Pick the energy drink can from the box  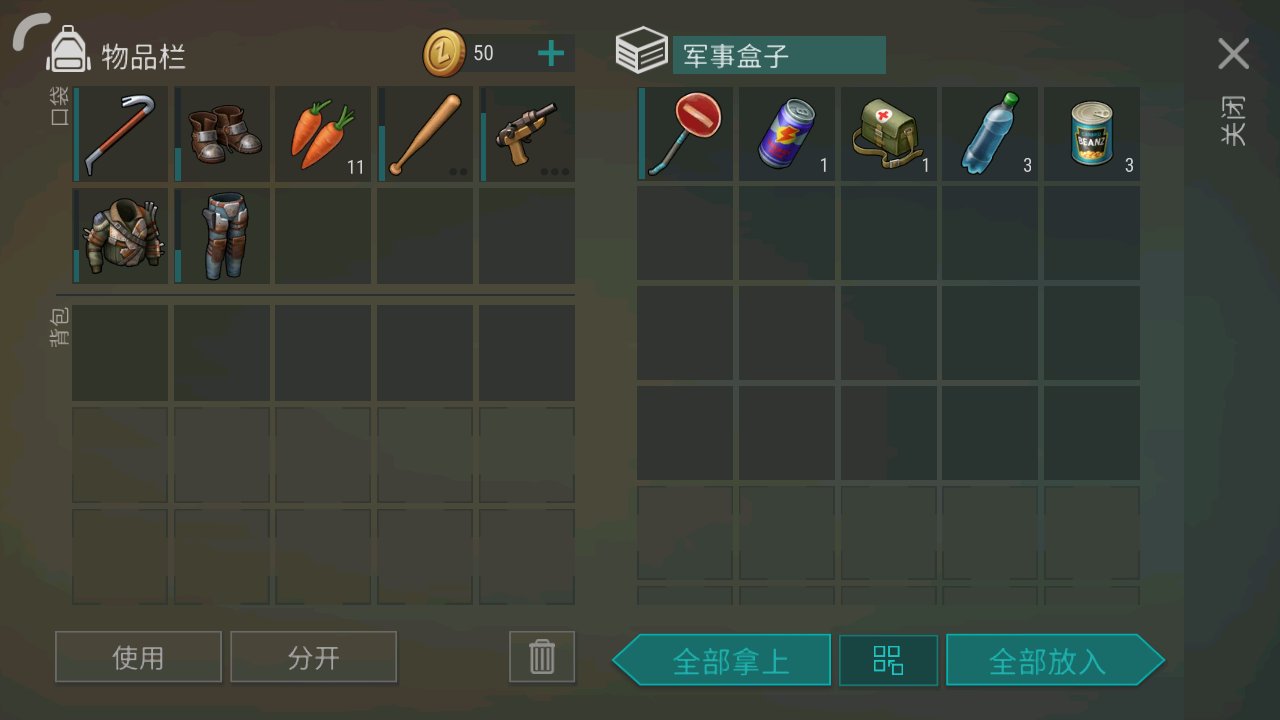pos(787,134)
